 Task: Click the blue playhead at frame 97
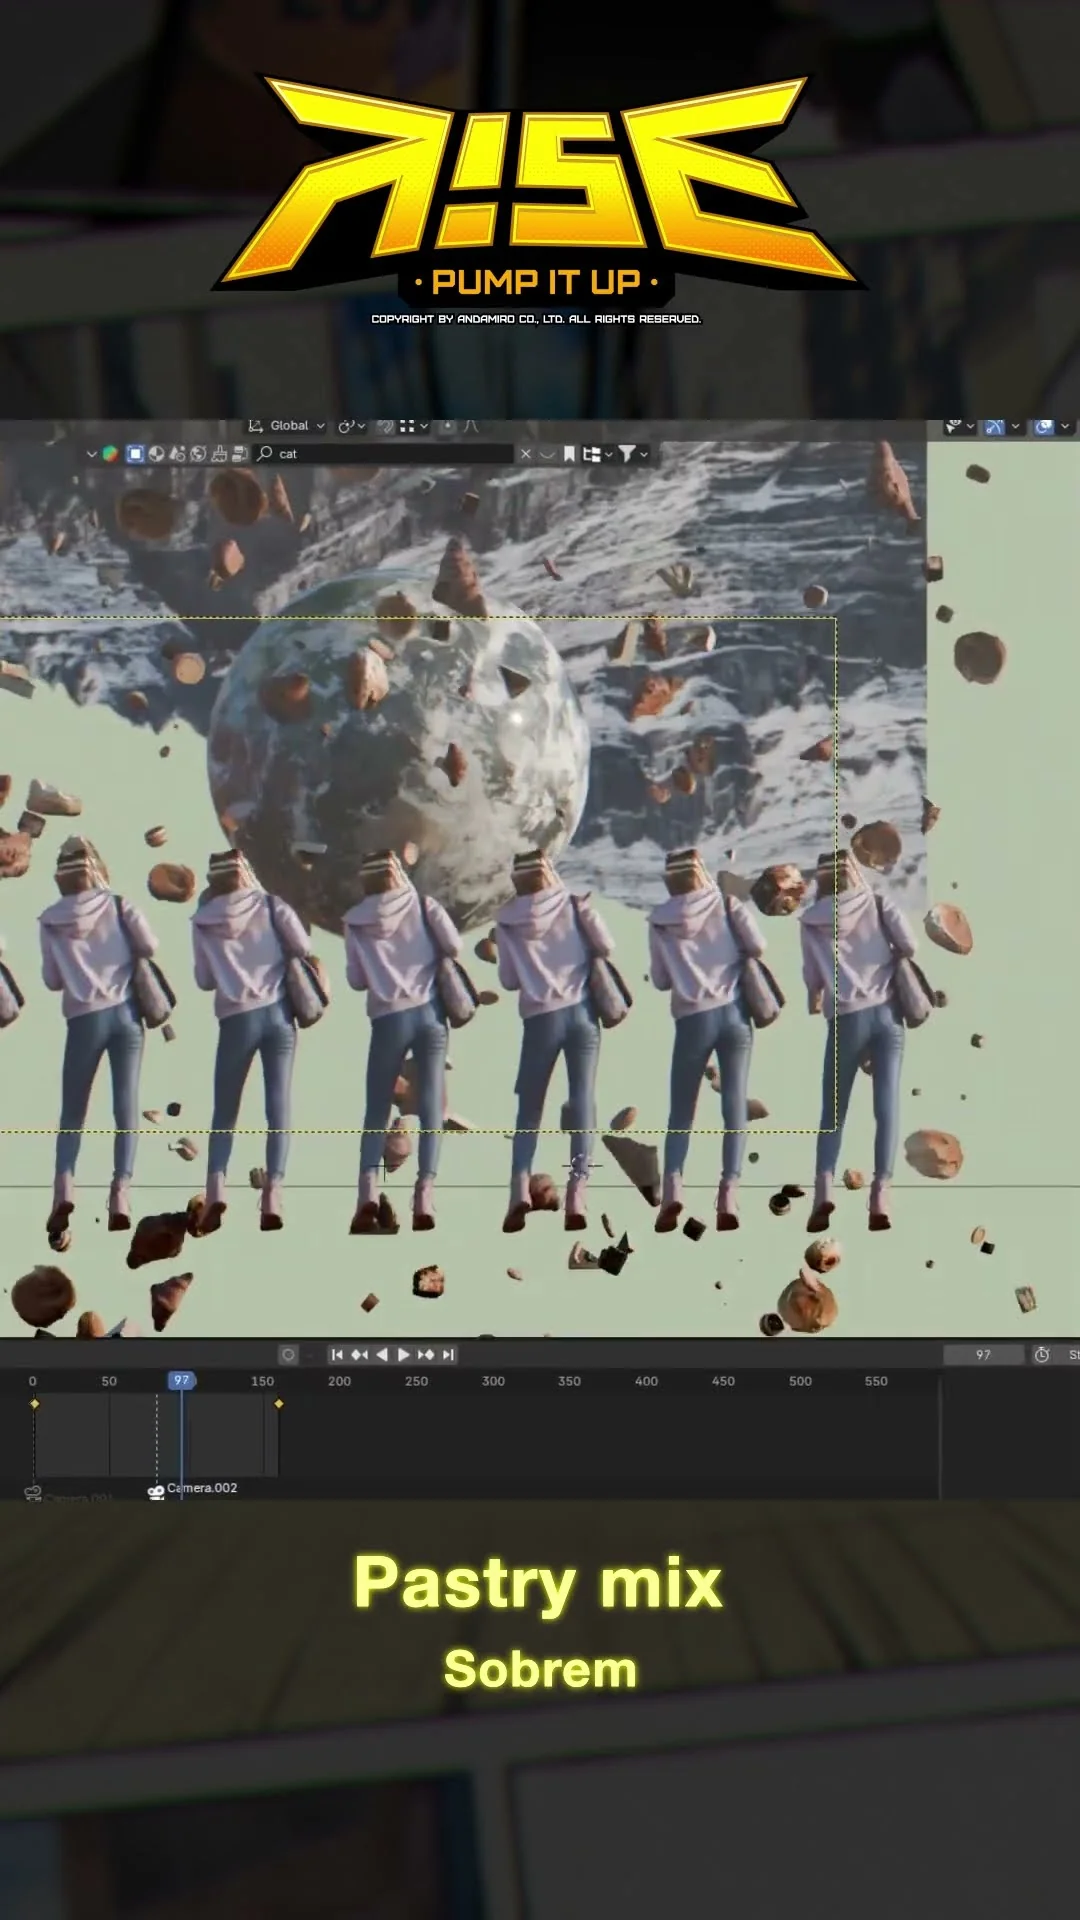pyautogui.click(x=181, y=1380)
